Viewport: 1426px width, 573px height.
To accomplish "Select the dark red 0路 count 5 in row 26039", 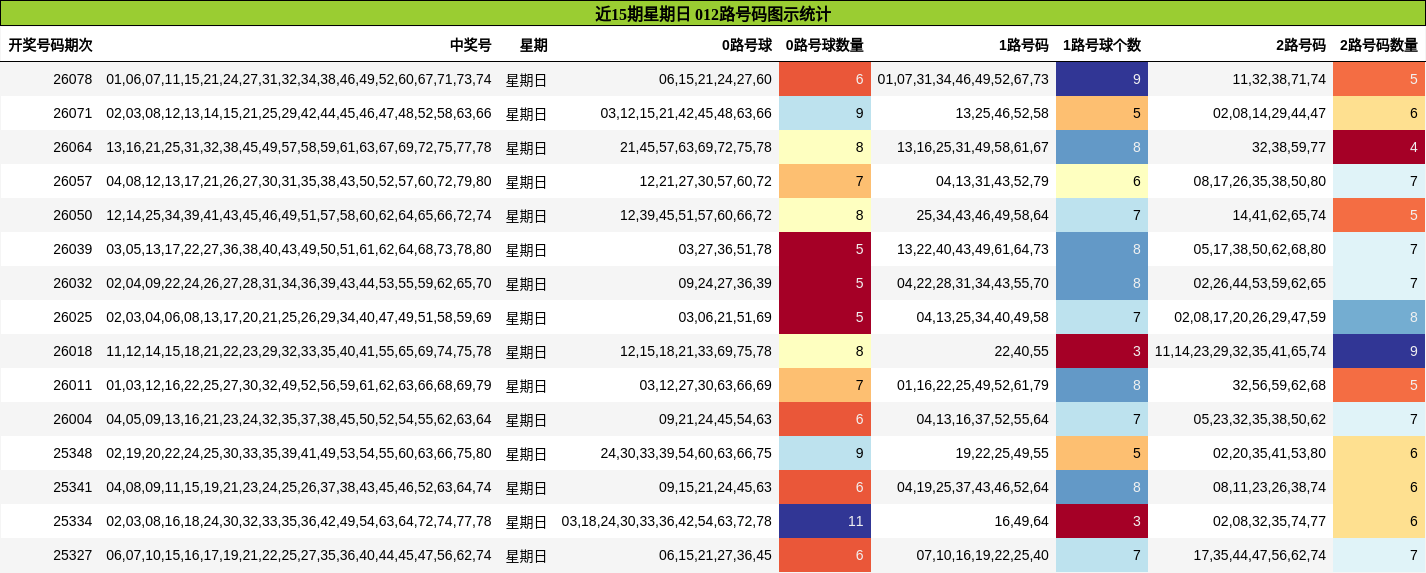I will point(825,249).
